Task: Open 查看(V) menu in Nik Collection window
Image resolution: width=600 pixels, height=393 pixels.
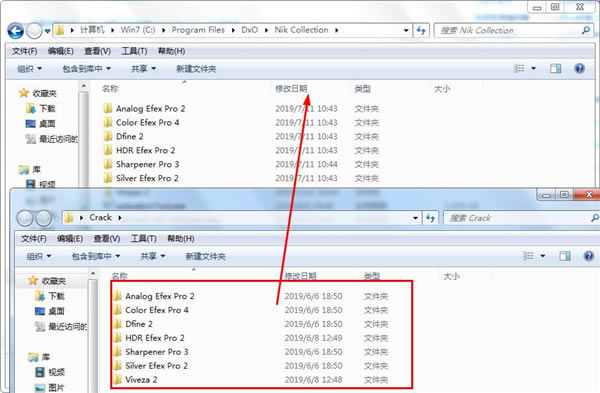Action: click(x=98, y=51)
